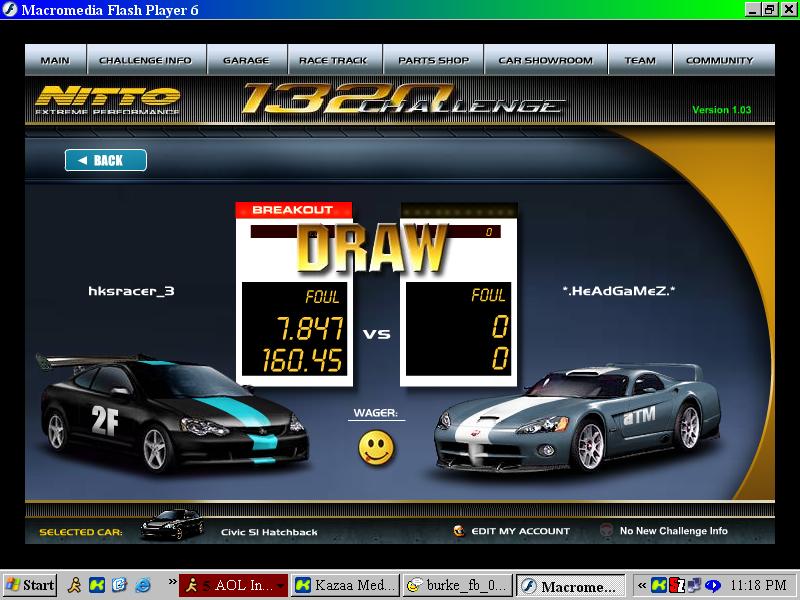800x600 pixels.
Task: Expand the quick launch overflow chevron
Action: (172, 582)
